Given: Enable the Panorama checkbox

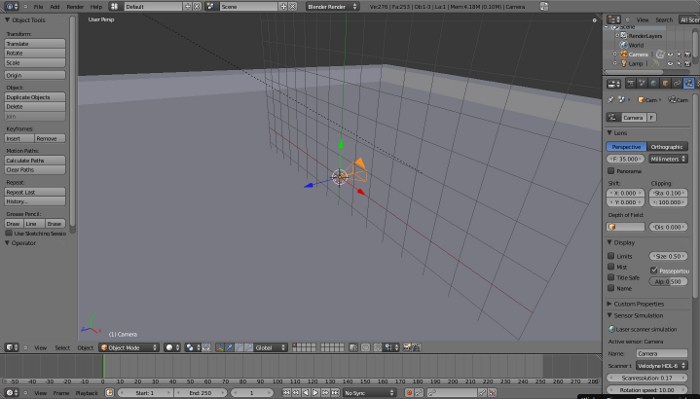Looking at the screenshot, I should coord(611,170).
